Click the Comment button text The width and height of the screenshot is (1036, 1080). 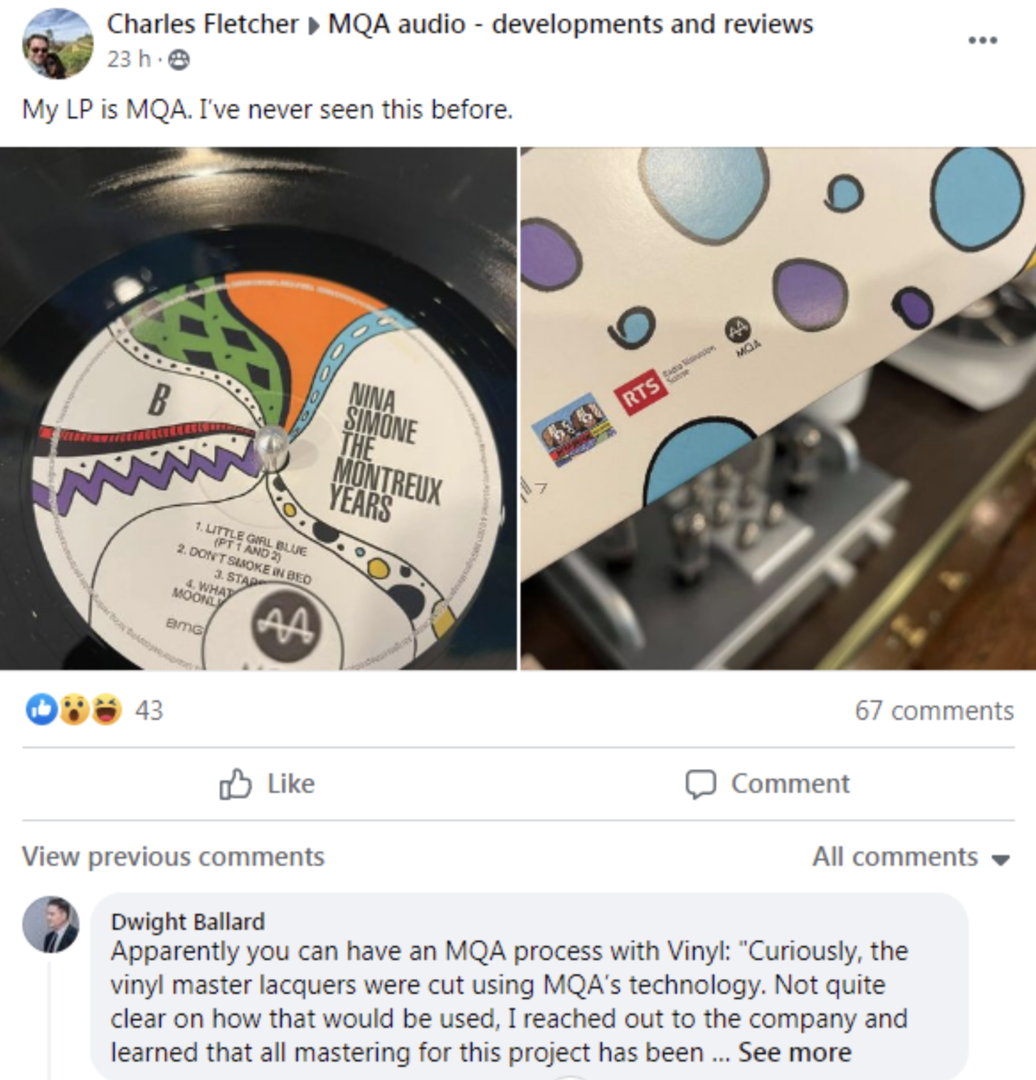coord(790,784)
